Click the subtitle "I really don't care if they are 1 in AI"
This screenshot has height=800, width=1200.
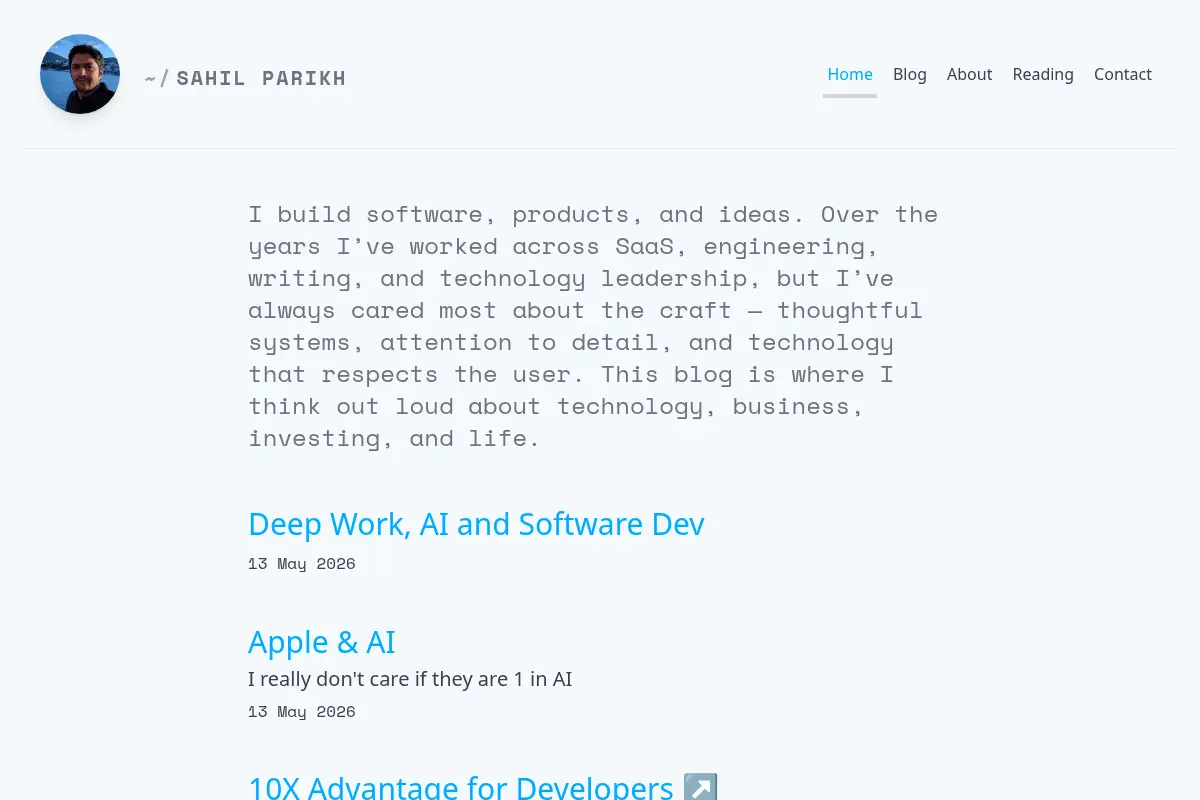coord(410,679)
